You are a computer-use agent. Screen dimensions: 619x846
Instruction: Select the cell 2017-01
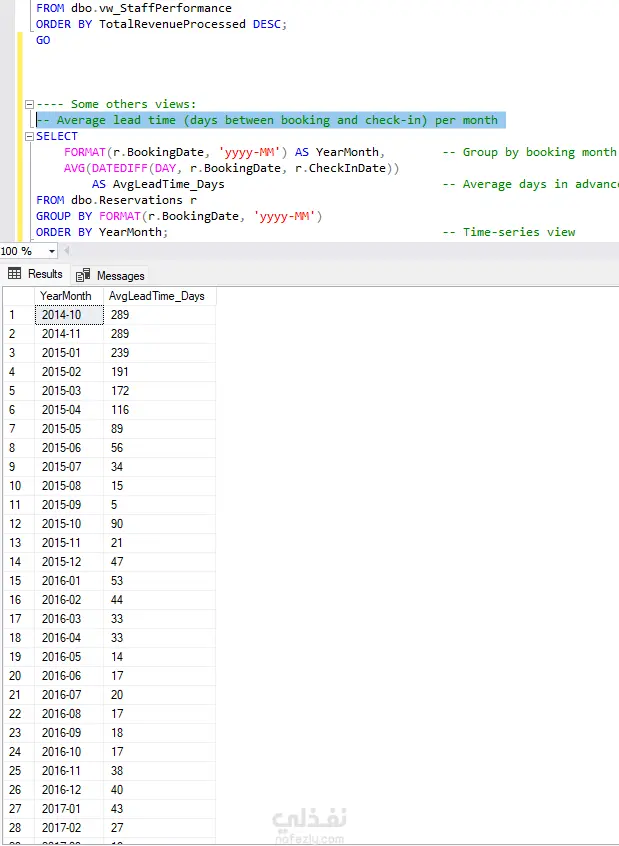tap(69, 809)
